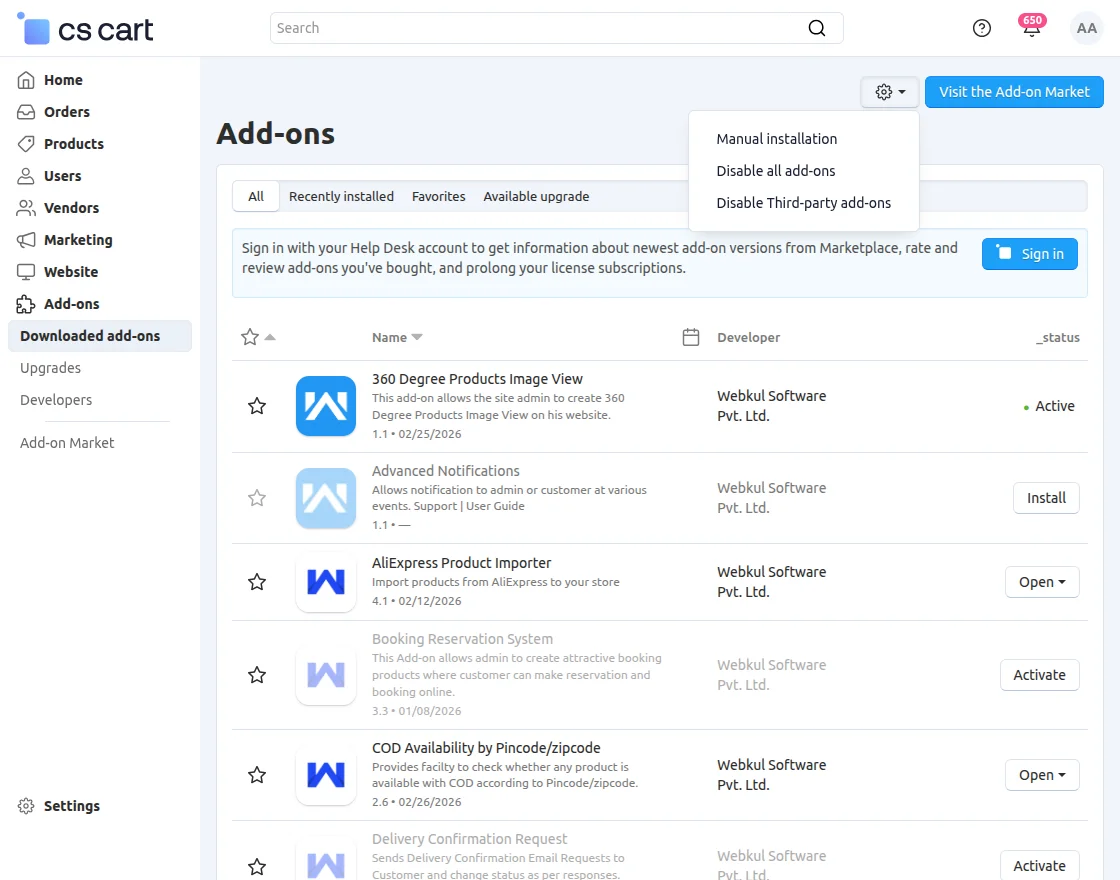Viewport: 1120px width, 880px height.
Task: Click the 360 Degree Products add-on logo
Action: pyautogui.click(x=326, y=406)
